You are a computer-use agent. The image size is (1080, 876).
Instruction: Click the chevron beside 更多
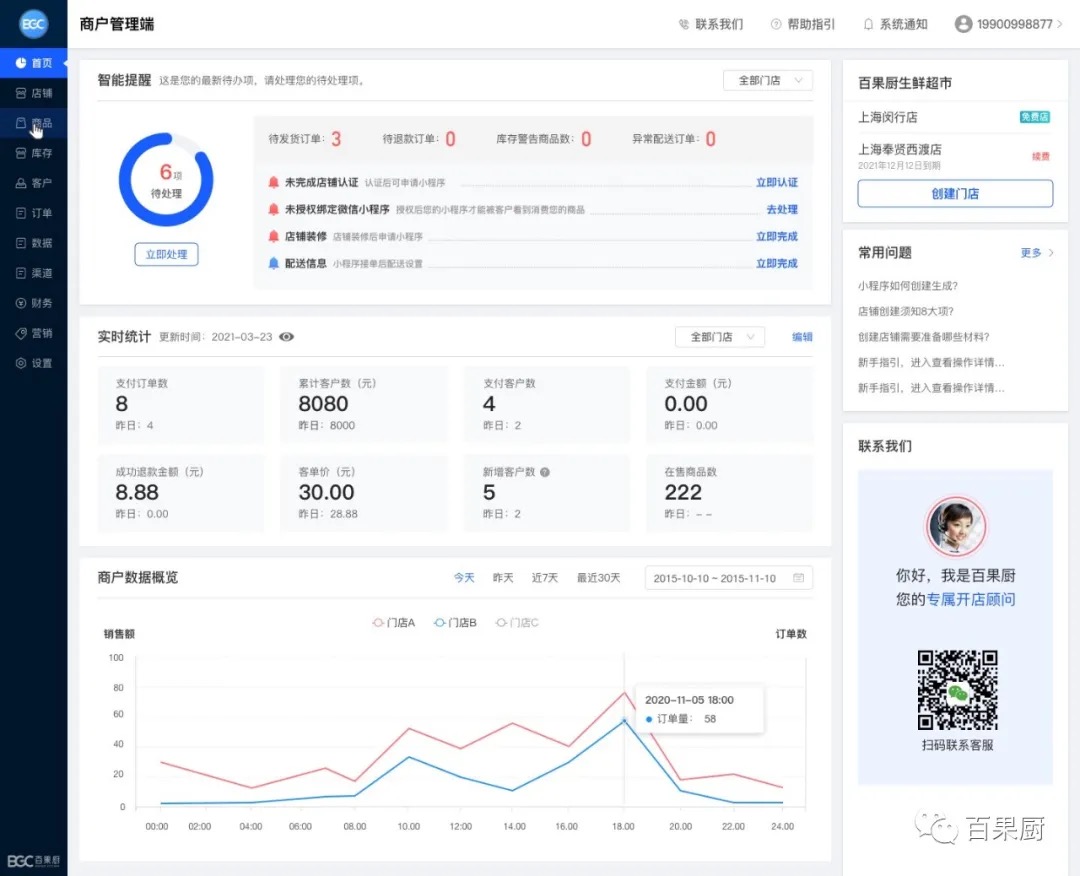click(x=1051, y=253)
